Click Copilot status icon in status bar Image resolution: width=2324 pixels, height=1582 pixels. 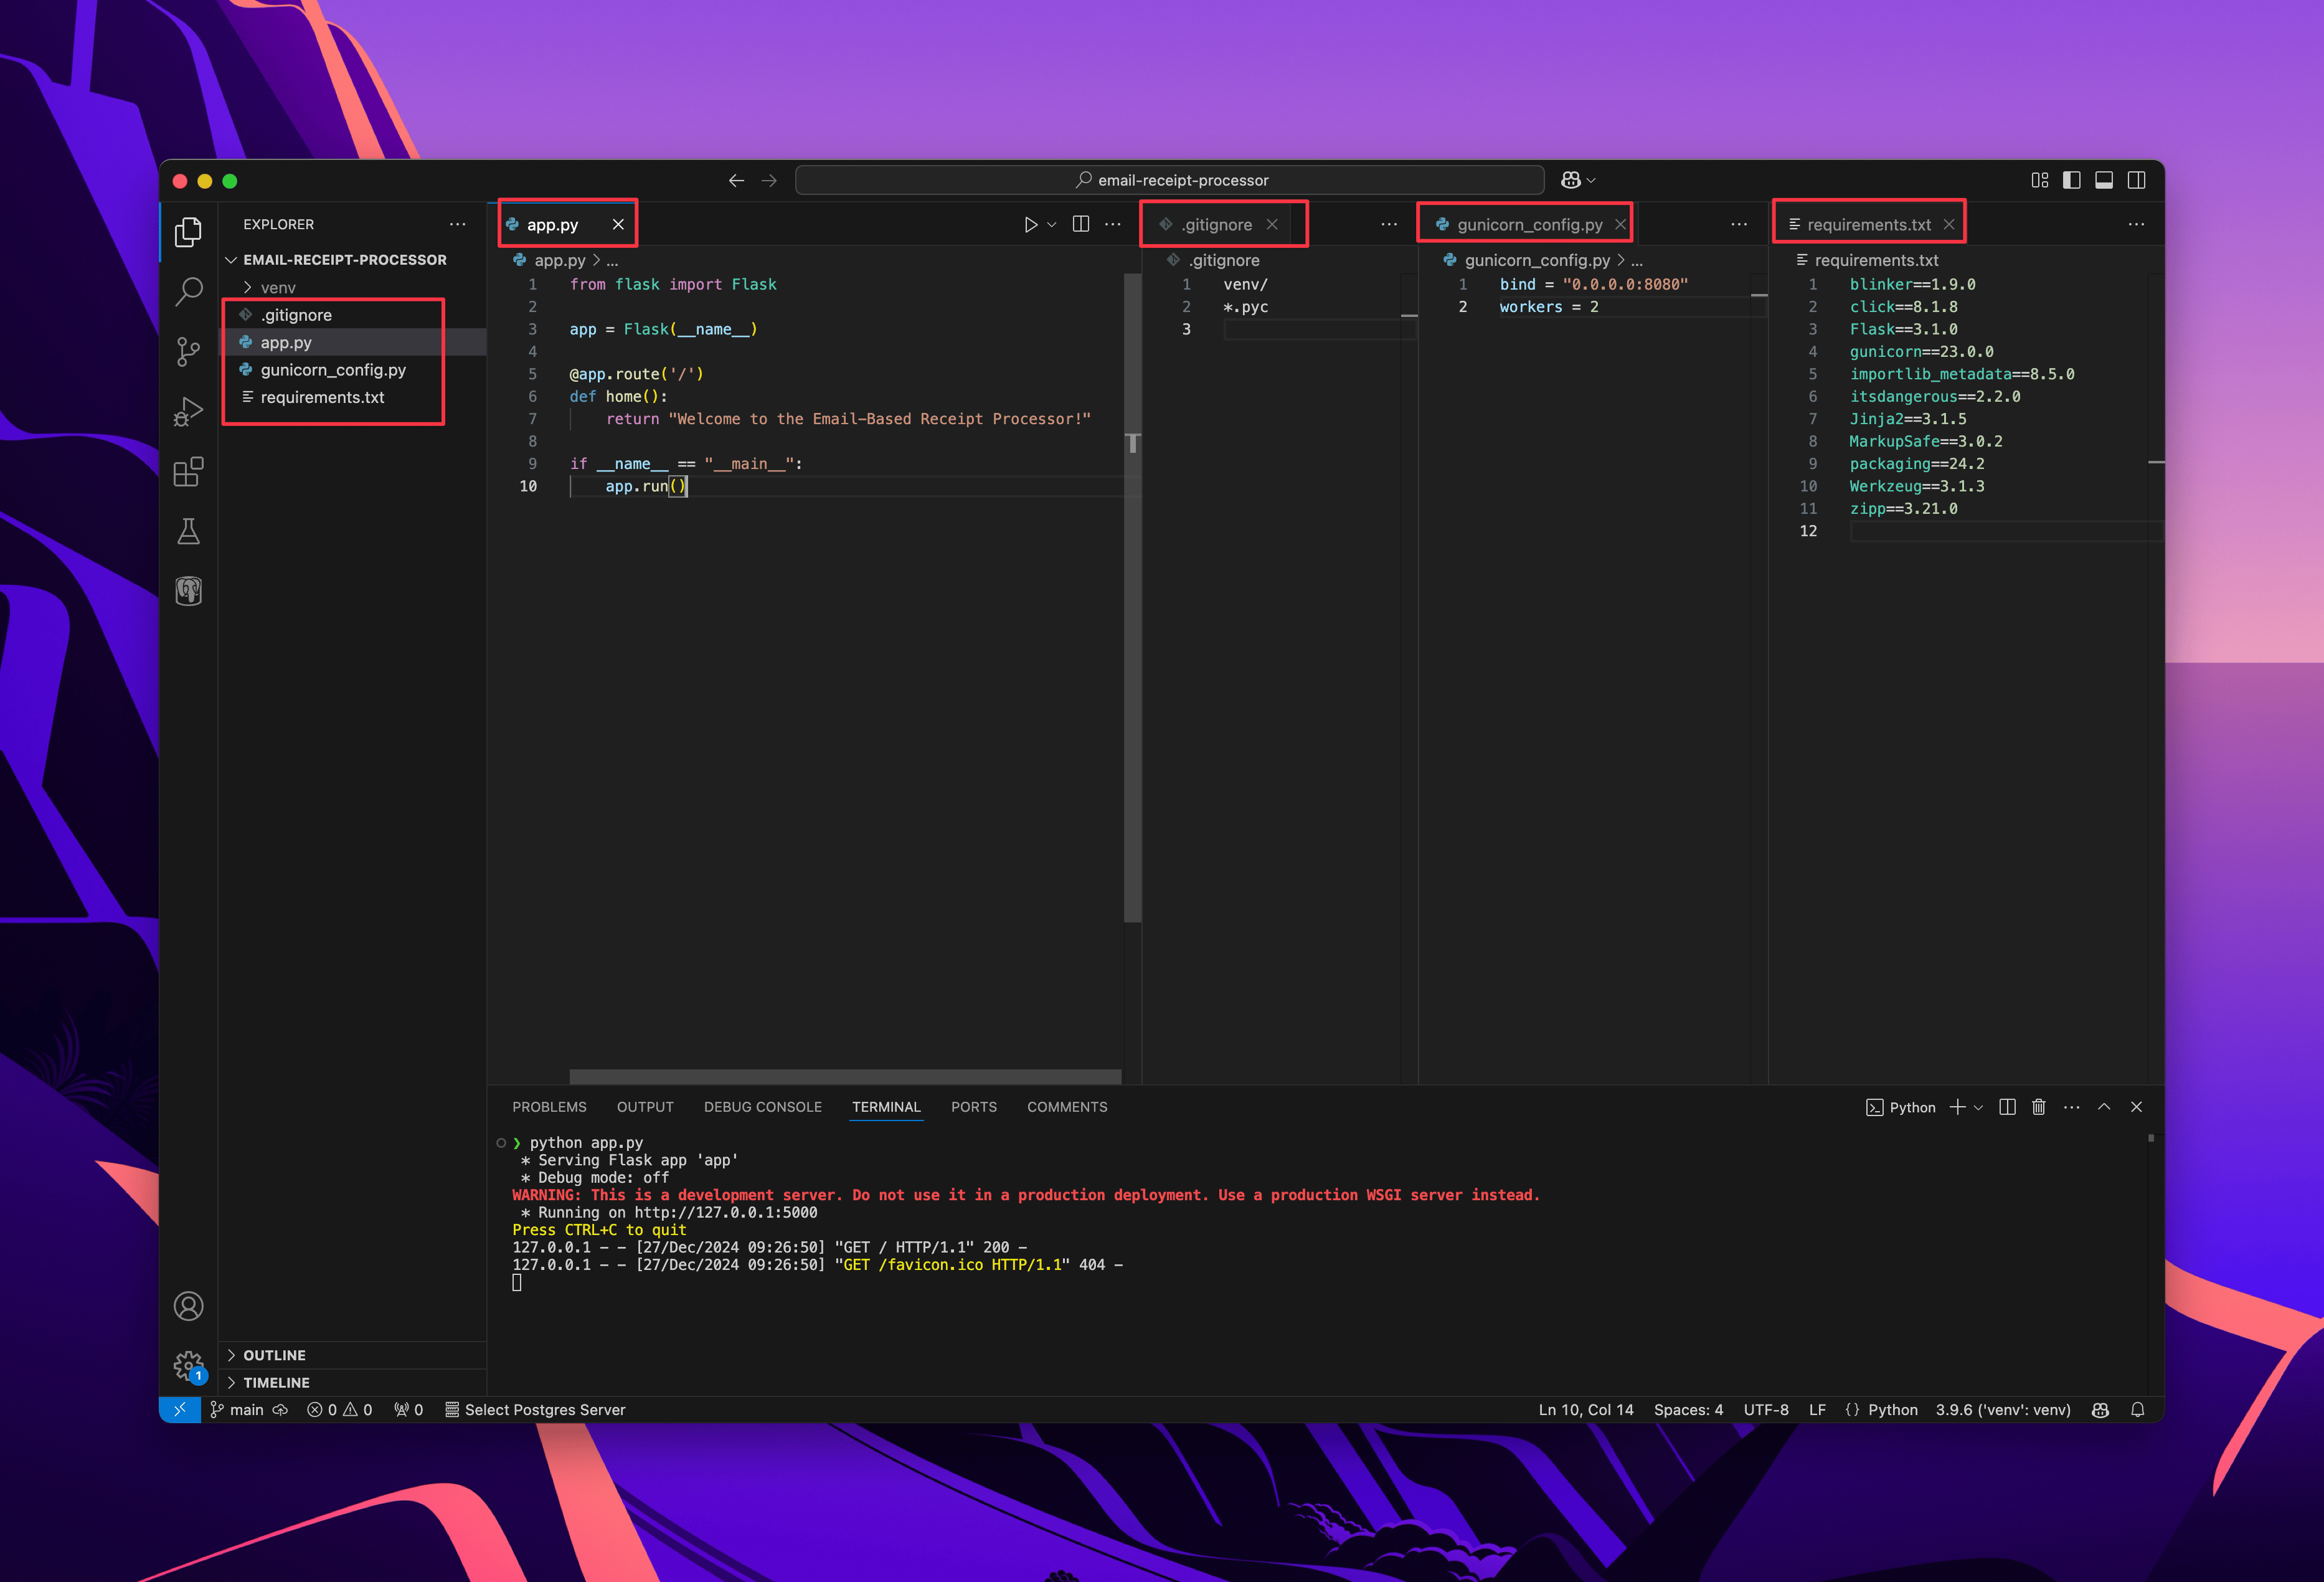tap(2100, 1410)
